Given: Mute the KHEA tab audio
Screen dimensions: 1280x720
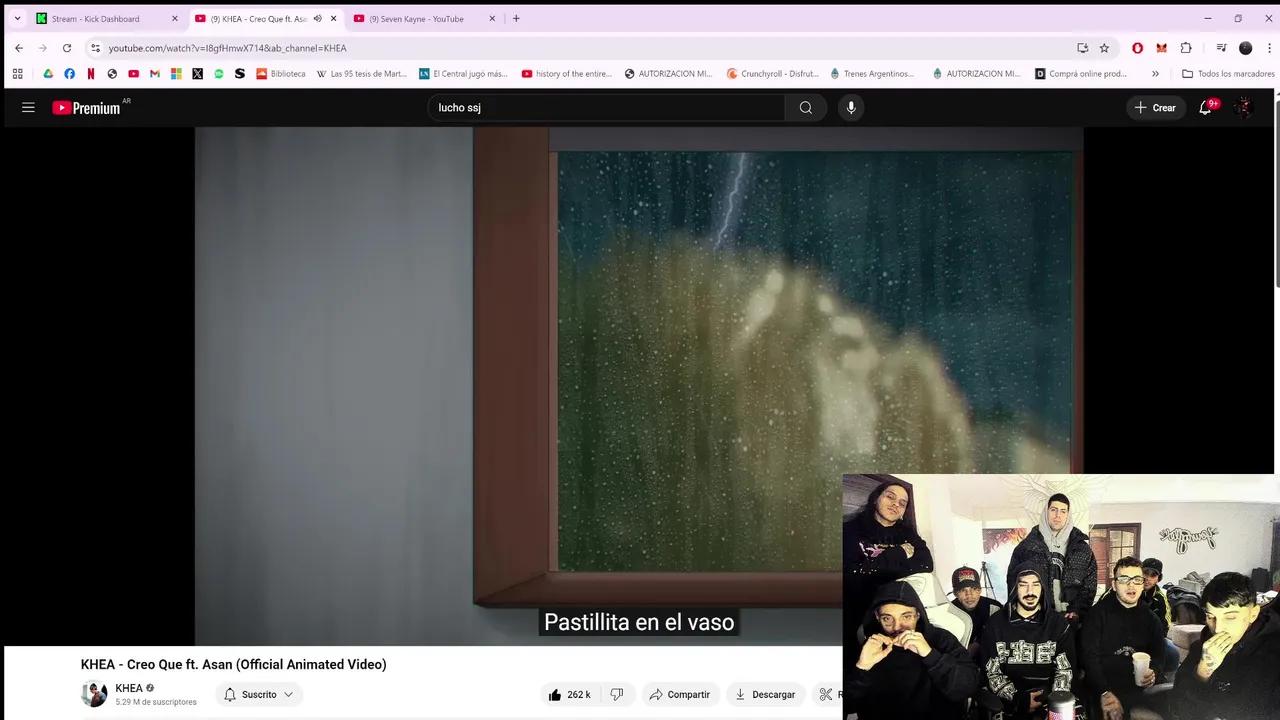Looking at the screenshot, I should click(318, 18).
